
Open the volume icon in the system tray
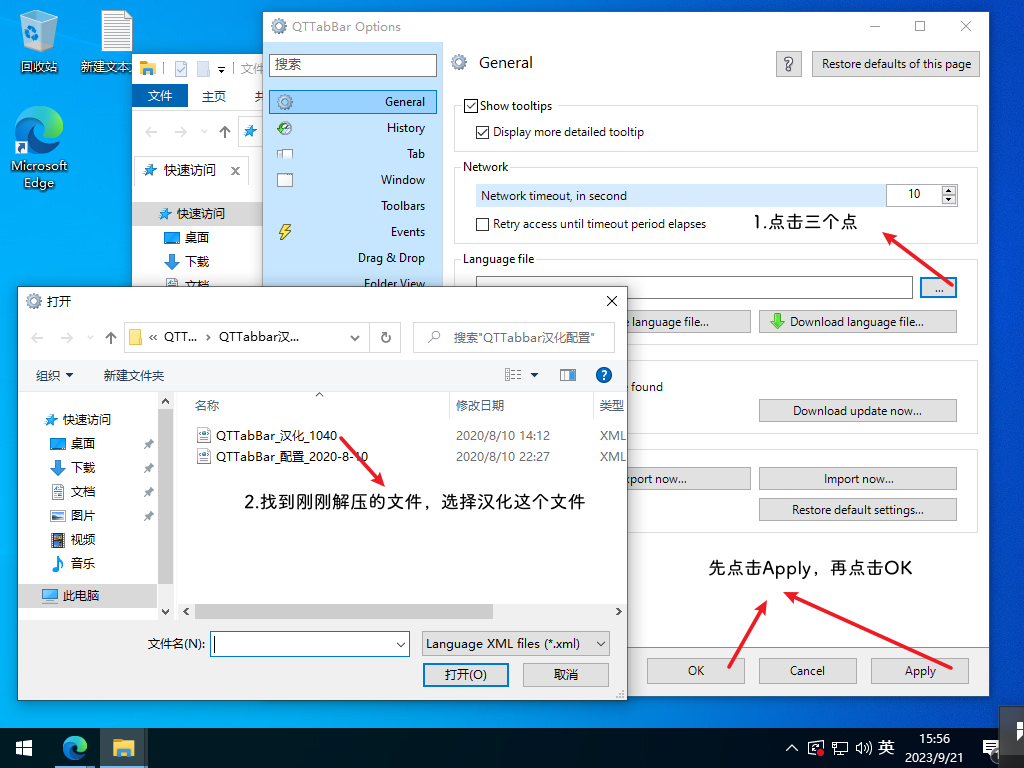pos(863,748)
